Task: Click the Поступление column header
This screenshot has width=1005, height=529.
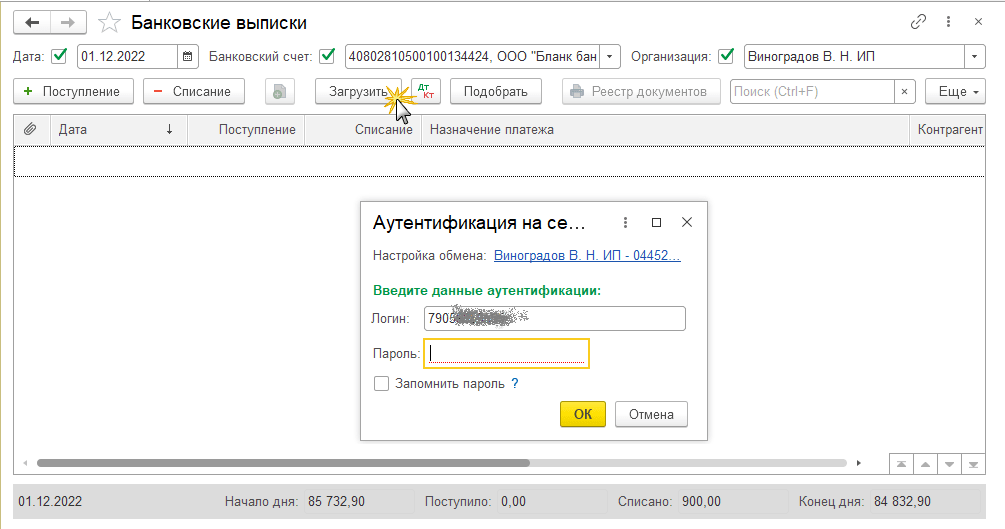Action: coord(246,130)
